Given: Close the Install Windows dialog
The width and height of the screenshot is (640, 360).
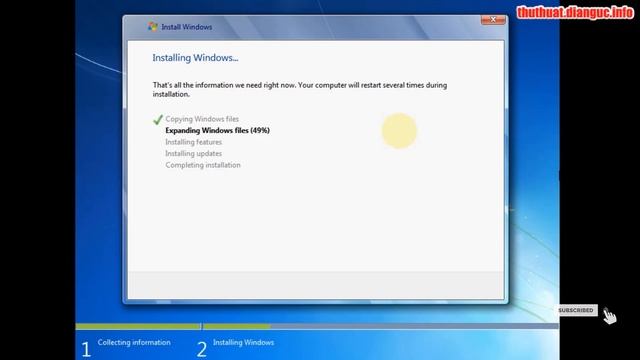Looking at the screenshot, I should [x=493, y=20].
